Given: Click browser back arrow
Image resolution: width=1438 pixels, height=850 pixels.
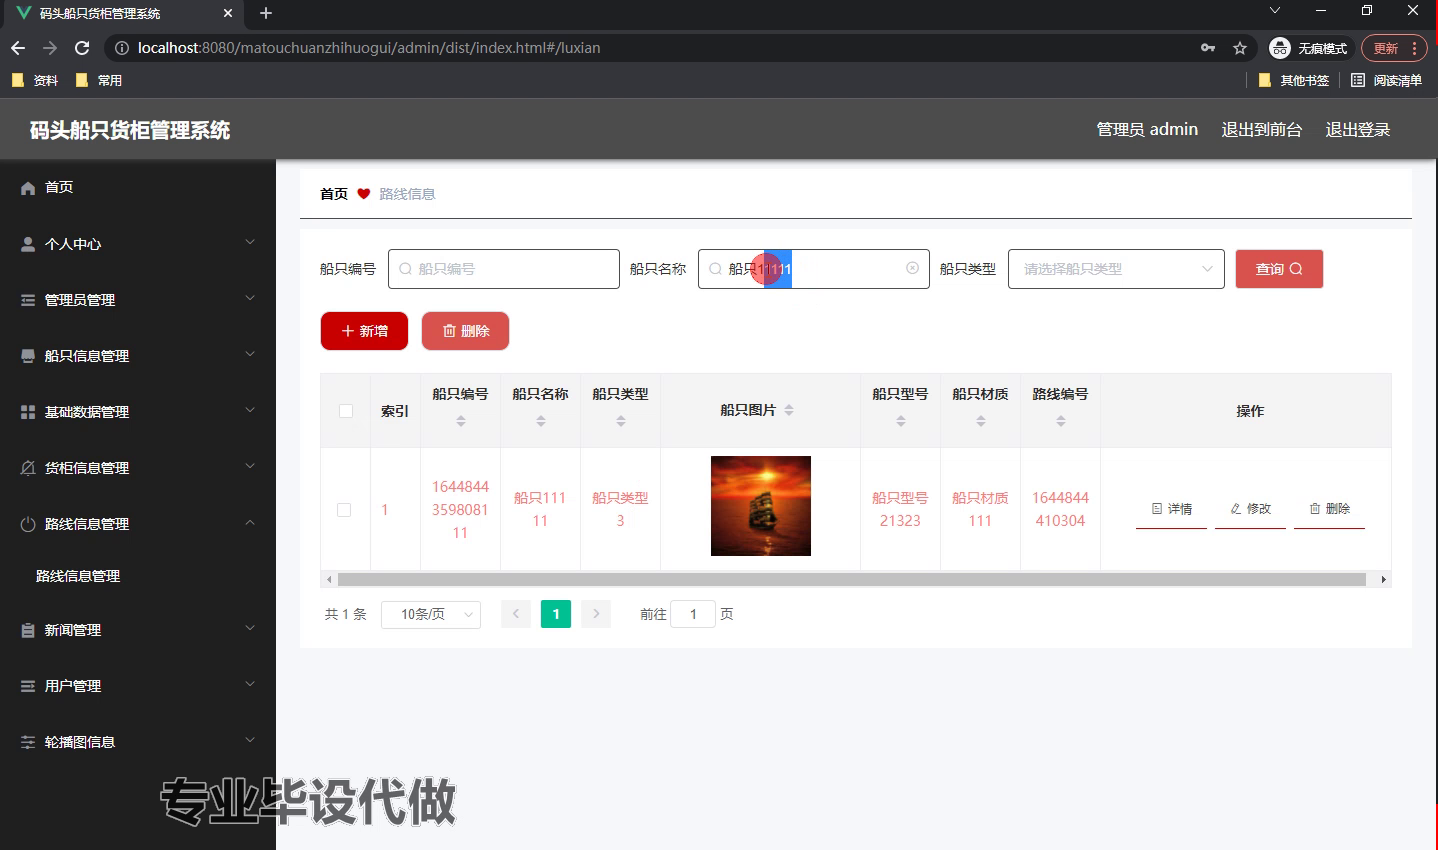Looking at the screenshot, I should [x=18, y=48].
